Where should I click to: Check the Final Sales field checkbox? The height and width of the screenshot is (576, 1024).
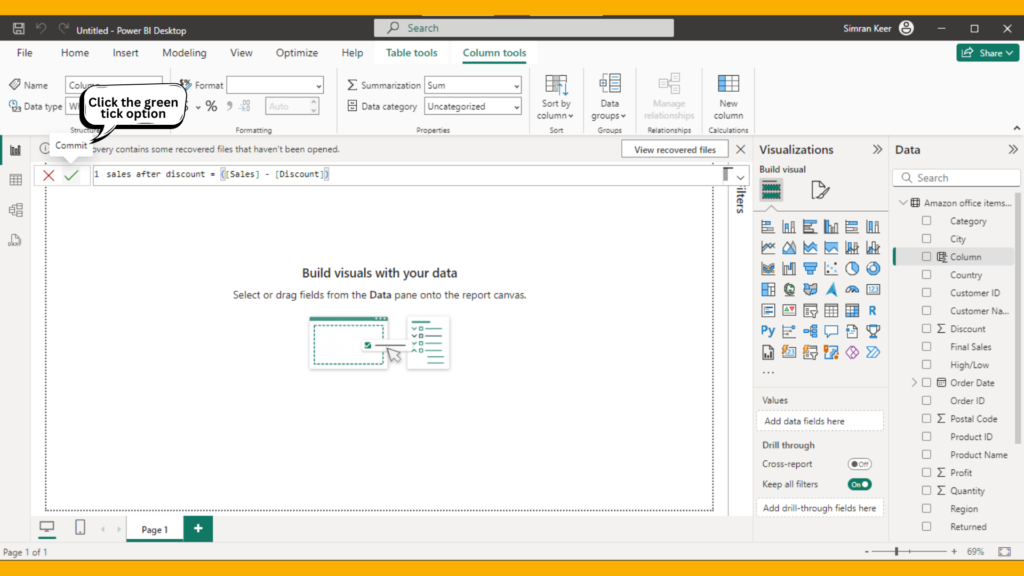pos(927,347)
